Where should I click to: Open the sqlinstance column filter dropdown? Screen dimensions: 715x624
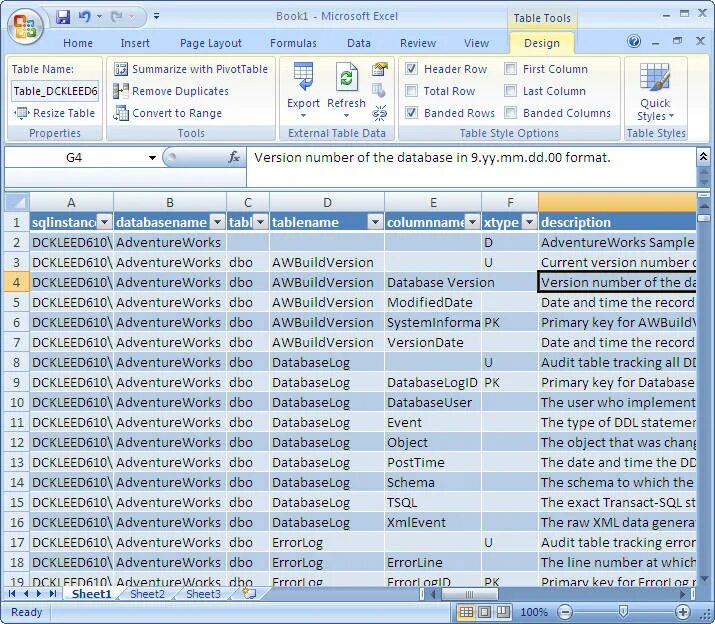click(104, 222)
